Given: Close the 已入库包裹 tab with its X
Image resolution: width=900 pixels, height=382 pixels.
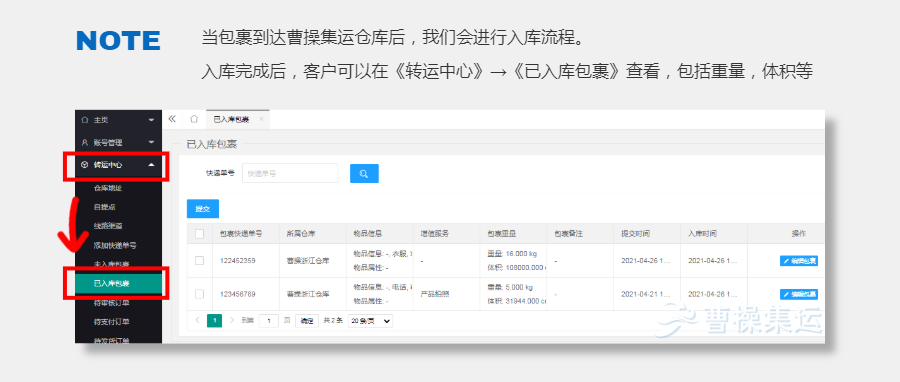Looking at the screenshot, I should [x=261, y=119].
